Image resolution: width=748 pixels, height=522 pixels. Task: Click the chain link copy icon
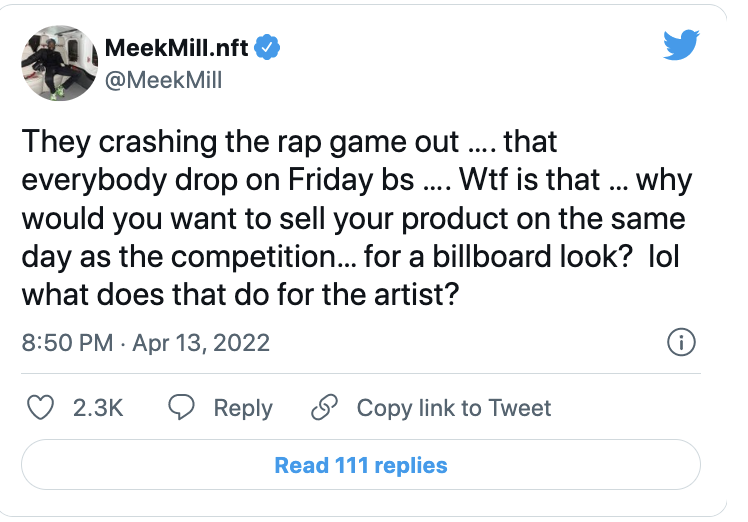(x=324, y=408)
